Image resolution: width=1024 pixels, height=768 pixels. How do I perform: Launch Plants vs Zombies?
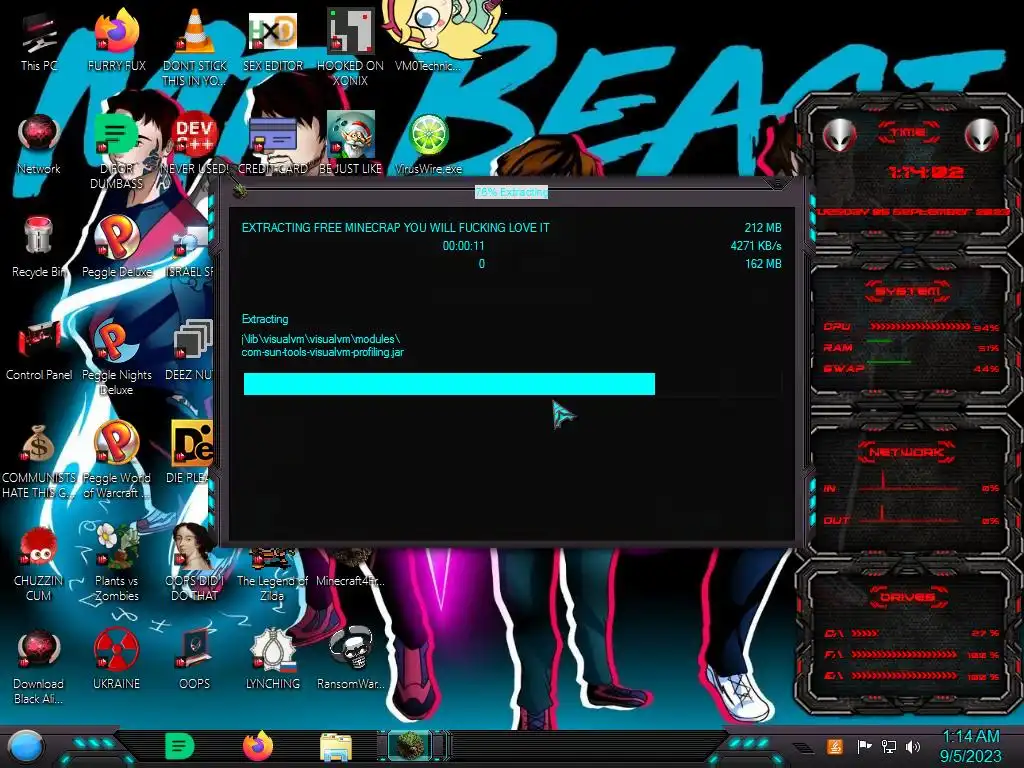tap(116, 563)
